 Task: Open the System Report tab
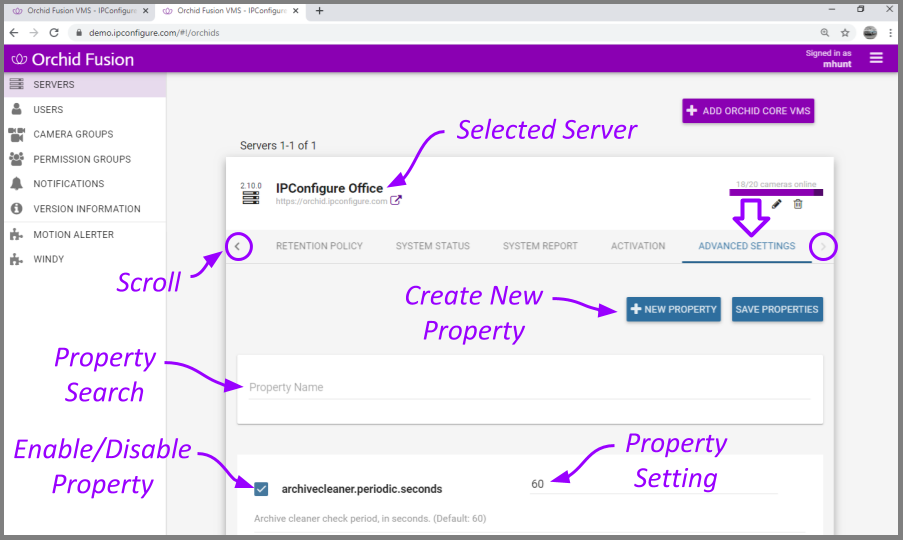point(540,246)
